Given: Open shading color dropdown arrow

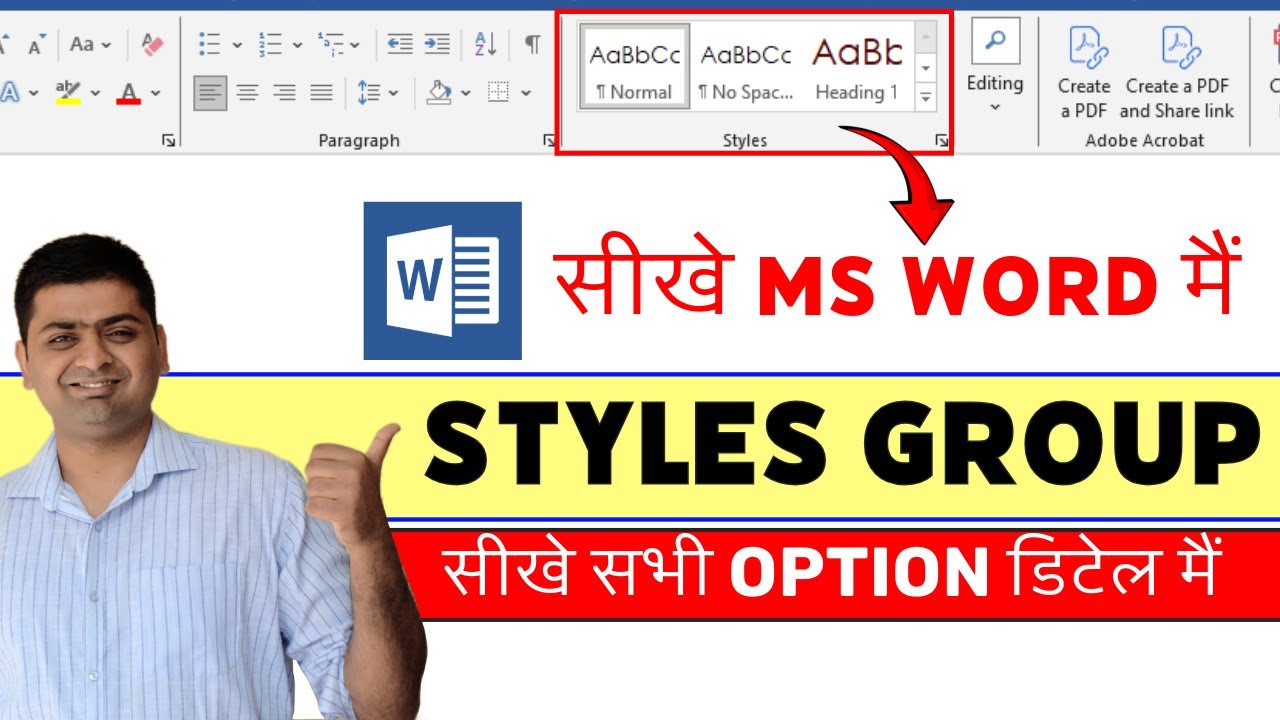Looking at the screenshot, I should coord(466,94).
